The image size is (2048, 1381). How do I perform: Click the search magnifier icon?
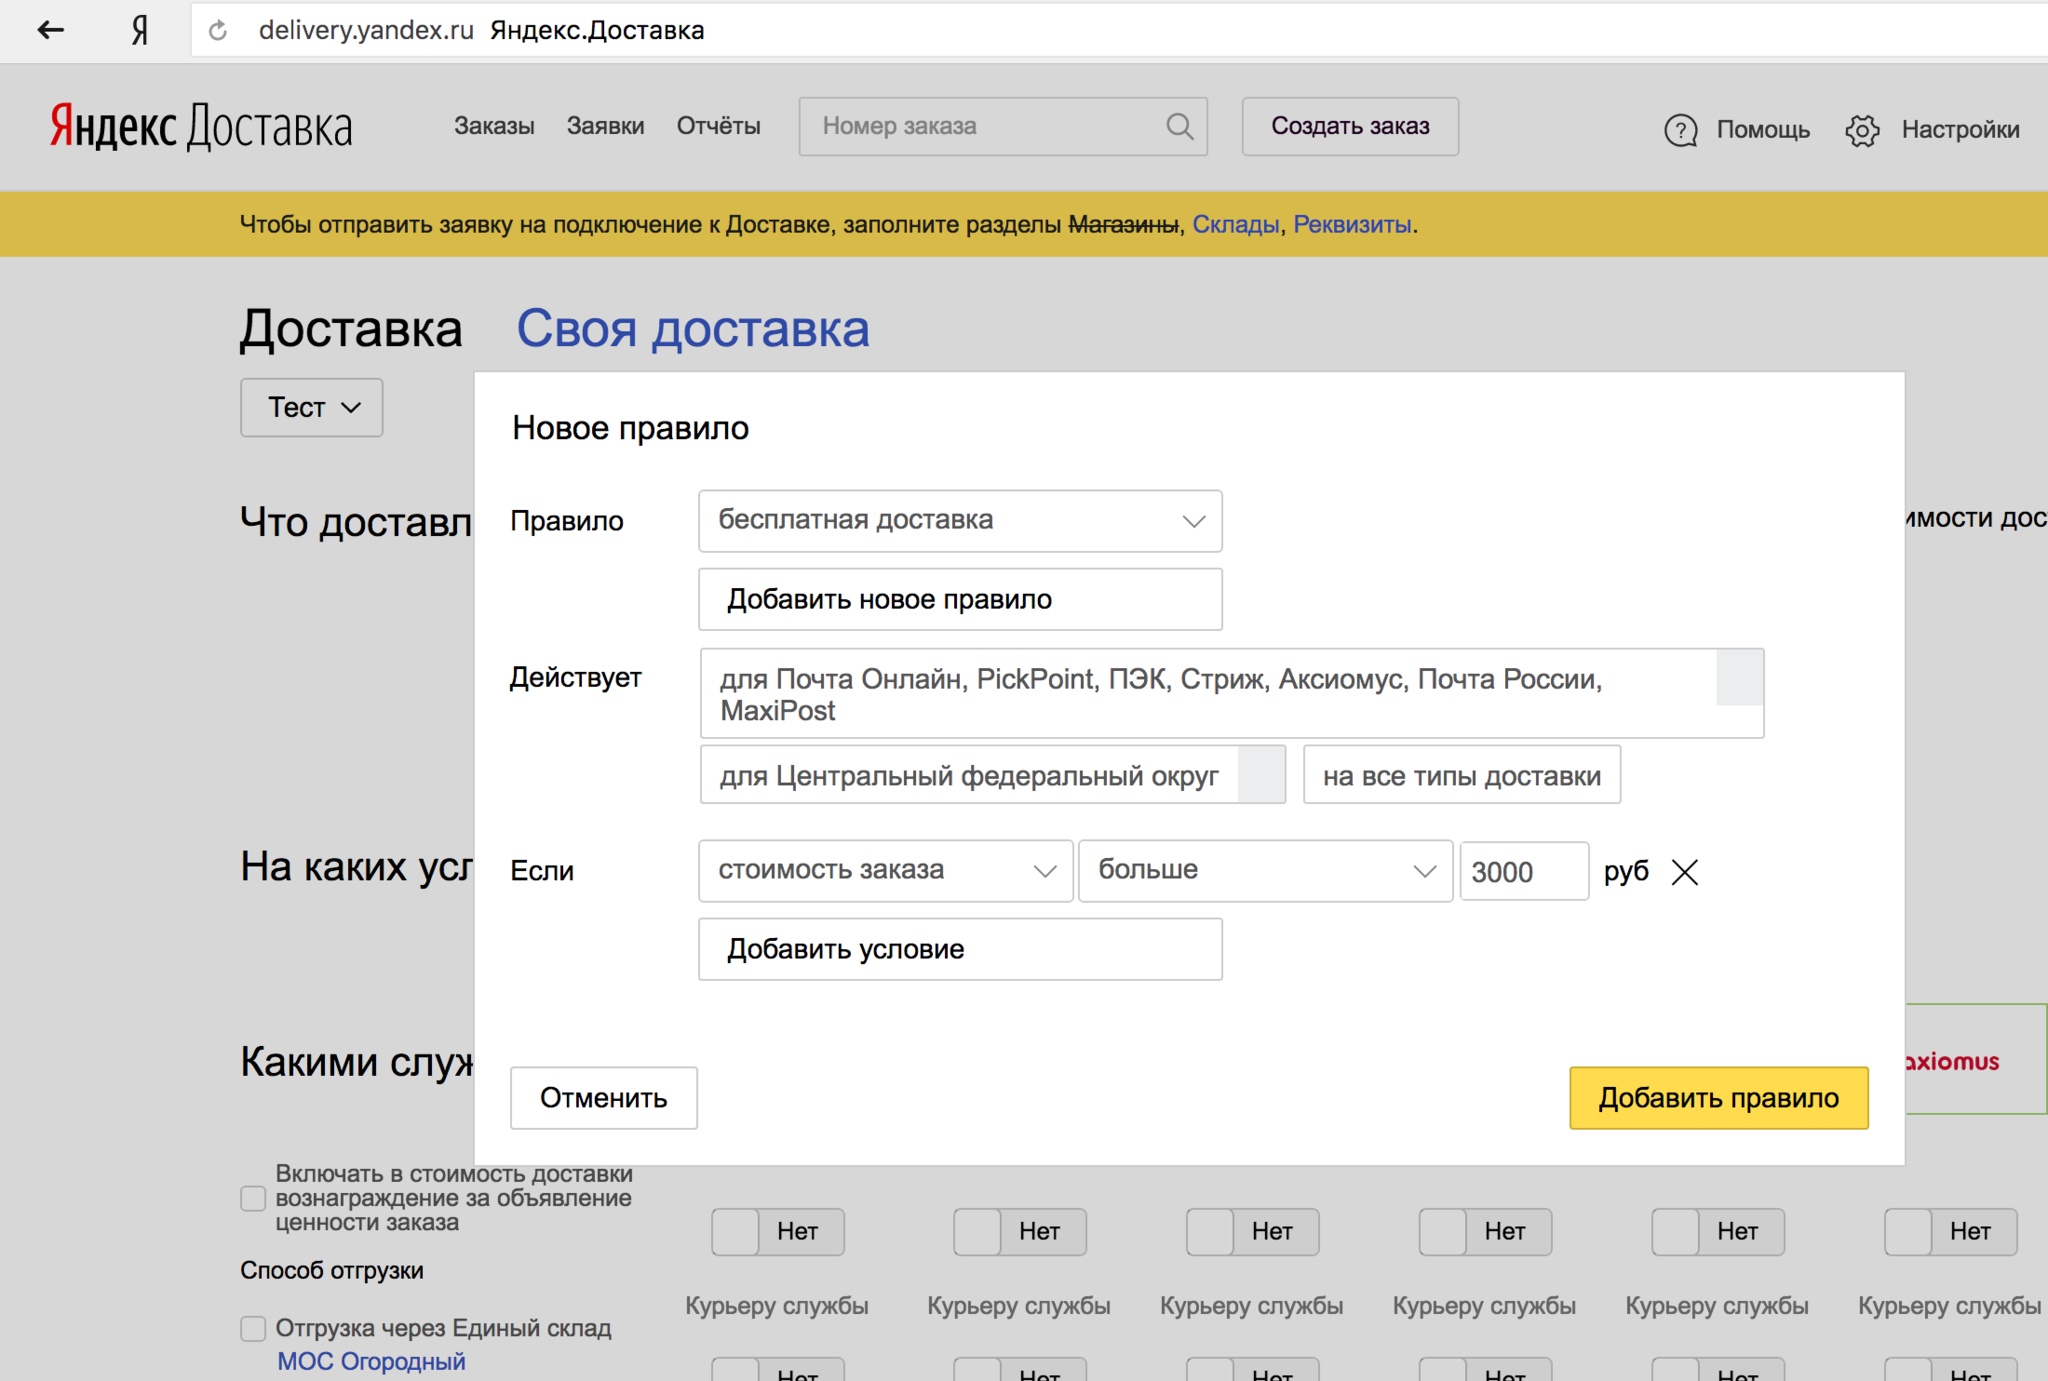click(x=1180, y=126)
